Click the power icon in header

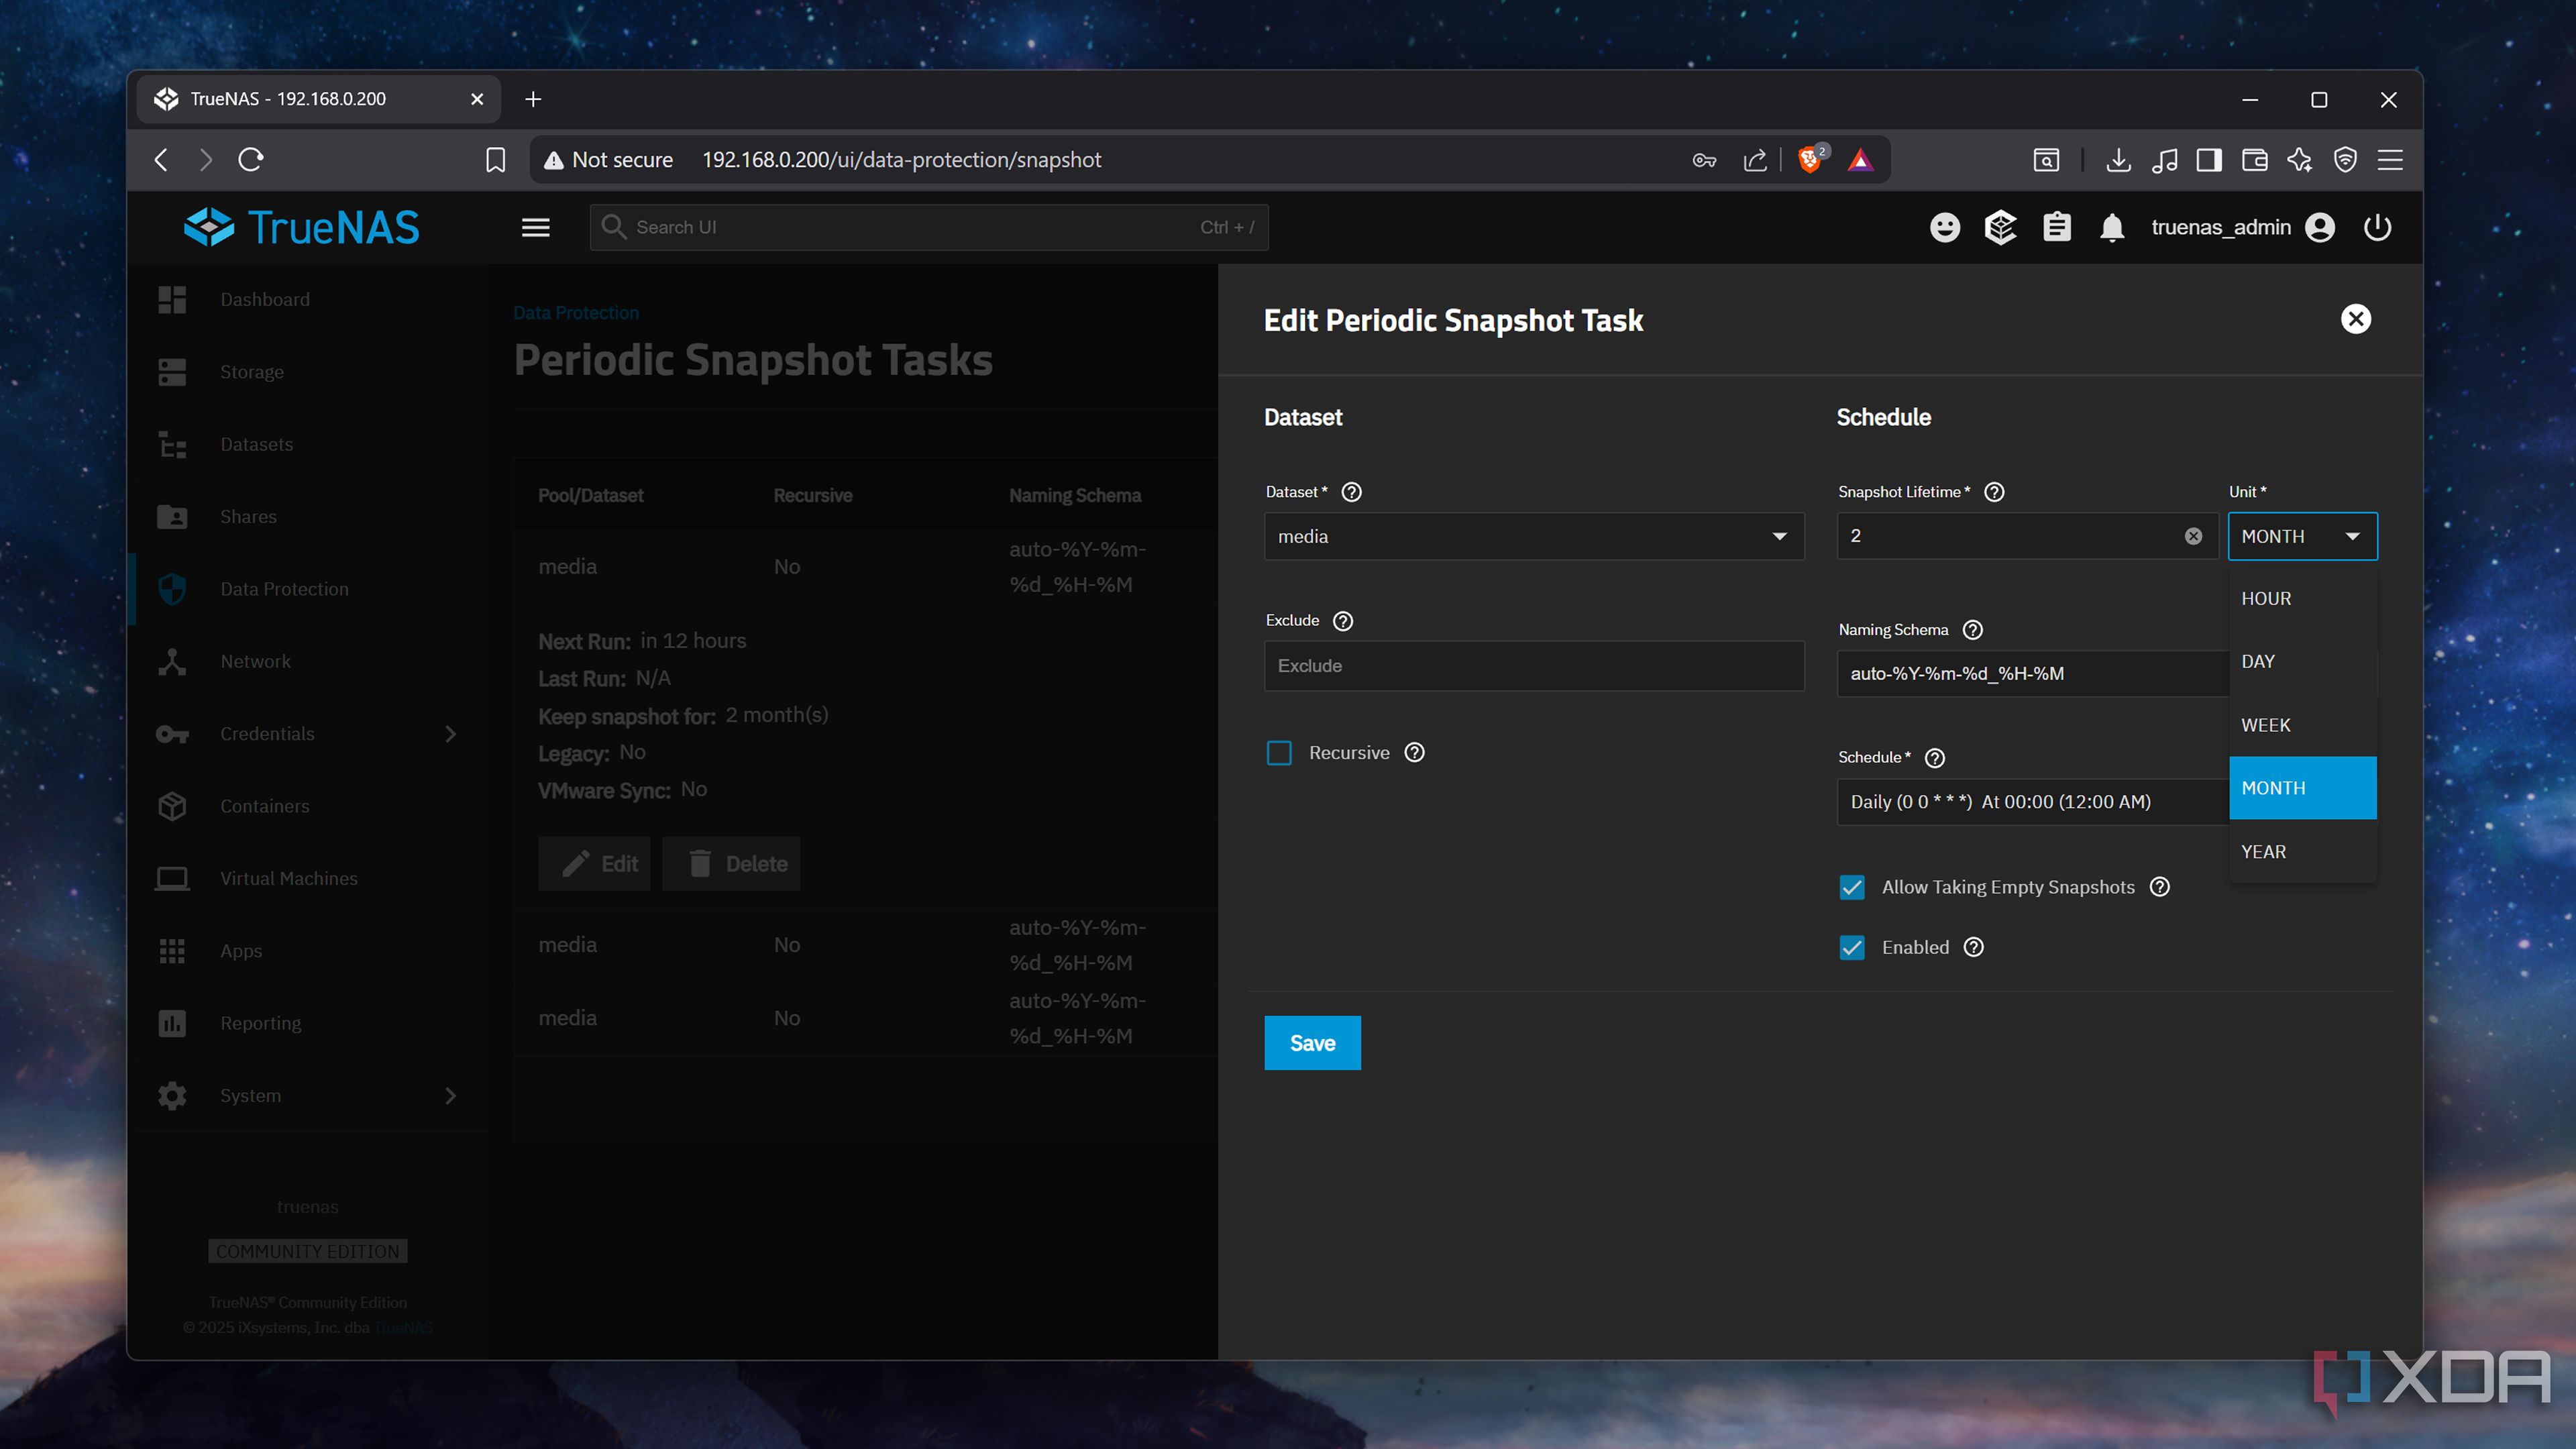coord(2377,227)
